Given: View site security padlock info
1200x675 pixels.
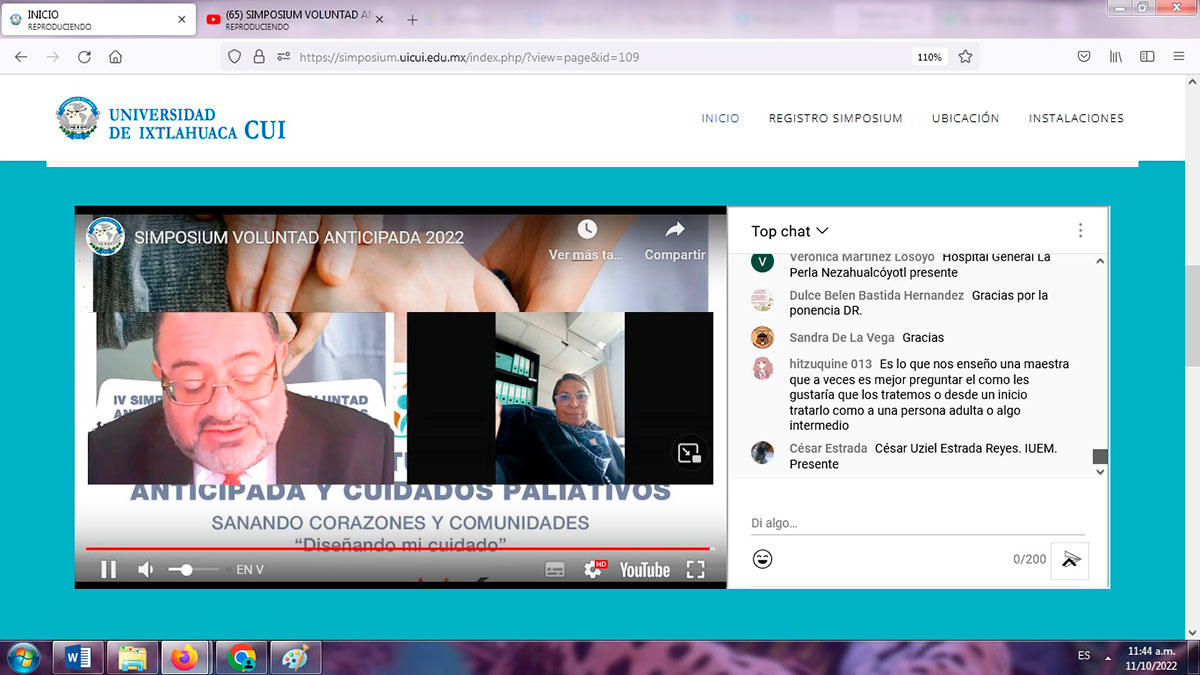Looking at the screenshot, I should [x=259, y=57].
